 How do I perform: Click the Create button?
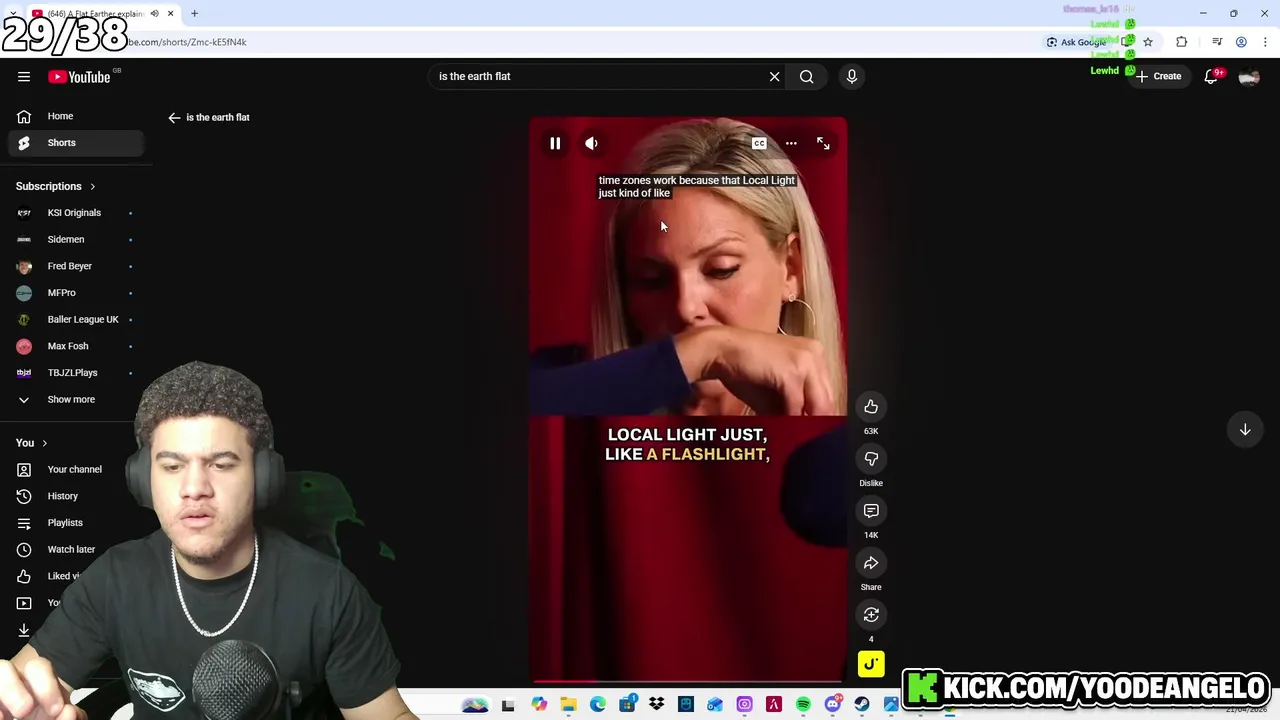point(1158,76)
